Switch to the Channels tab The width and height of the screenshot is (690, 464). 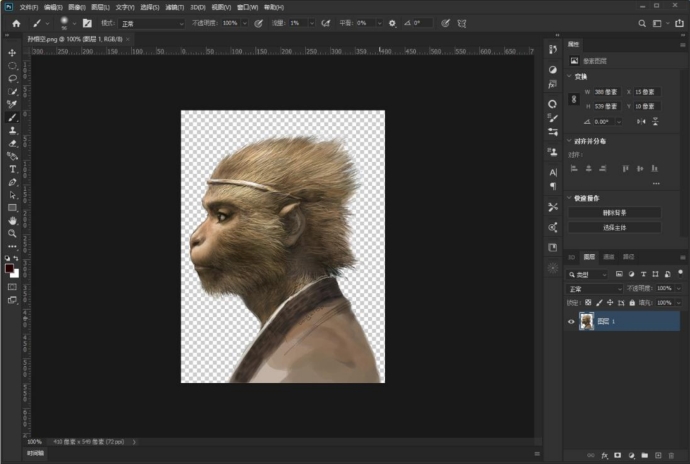point(609,257)
